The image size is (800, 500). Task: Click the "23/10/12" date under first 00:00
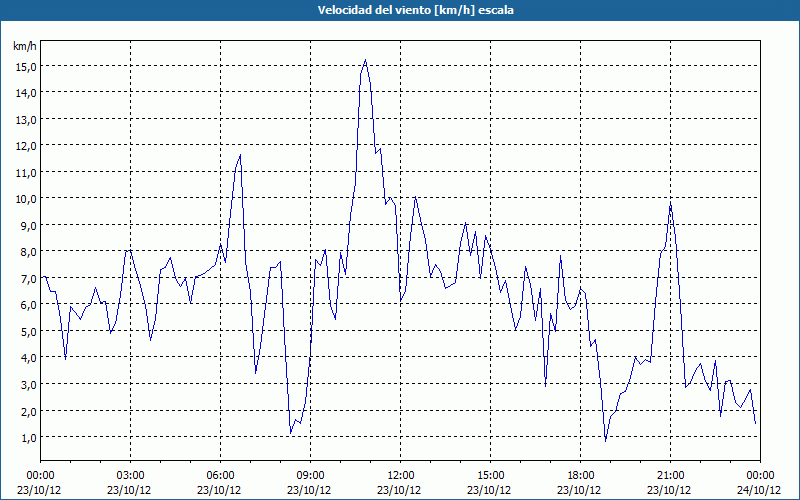click(x=39, y=490)
